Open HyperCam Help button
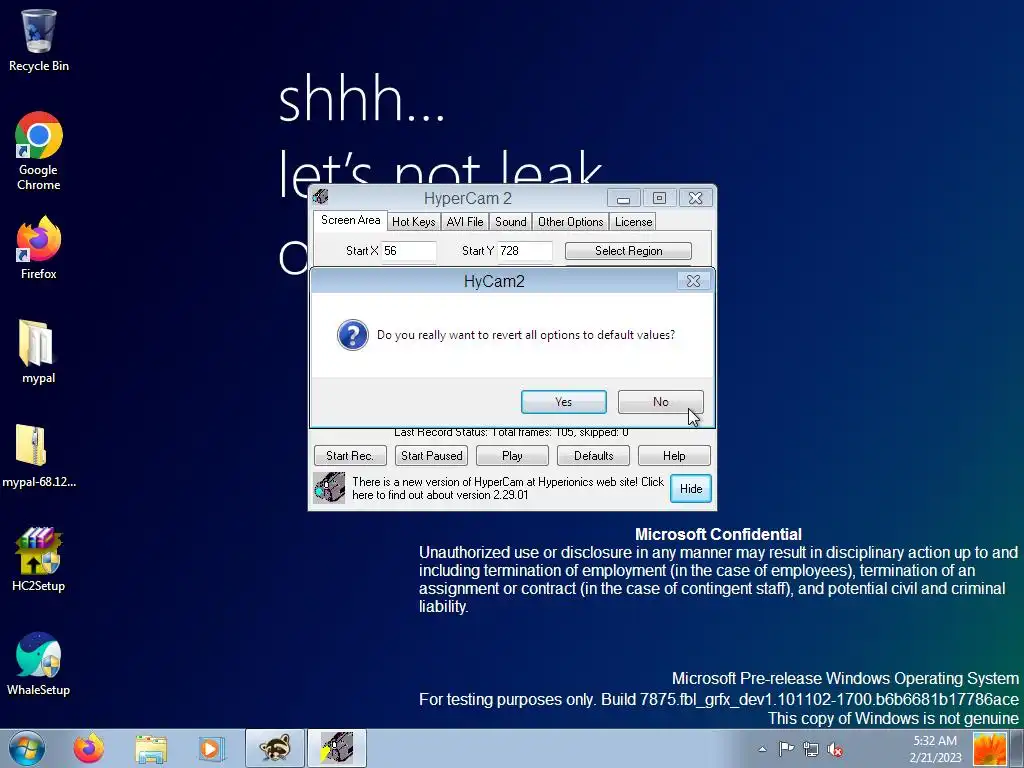 674,456
